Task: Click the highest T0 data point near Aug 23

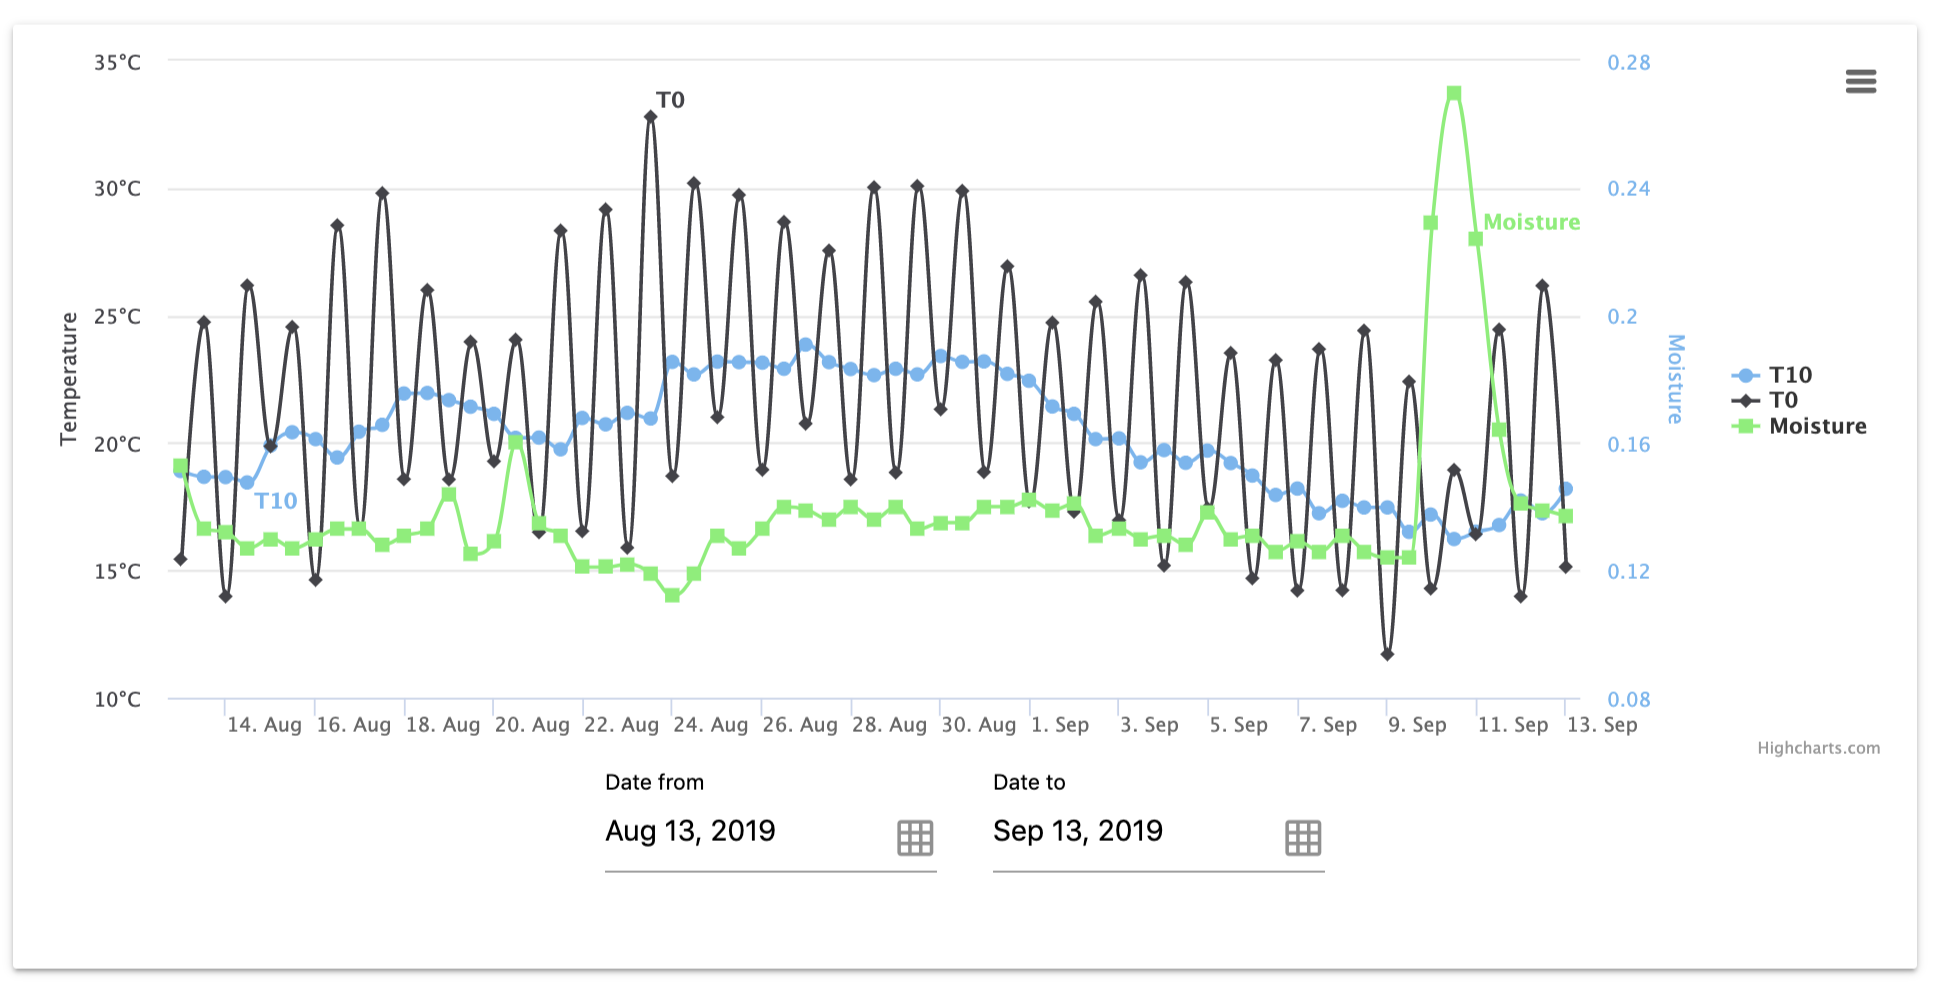Action: click(x=649, y=117)
